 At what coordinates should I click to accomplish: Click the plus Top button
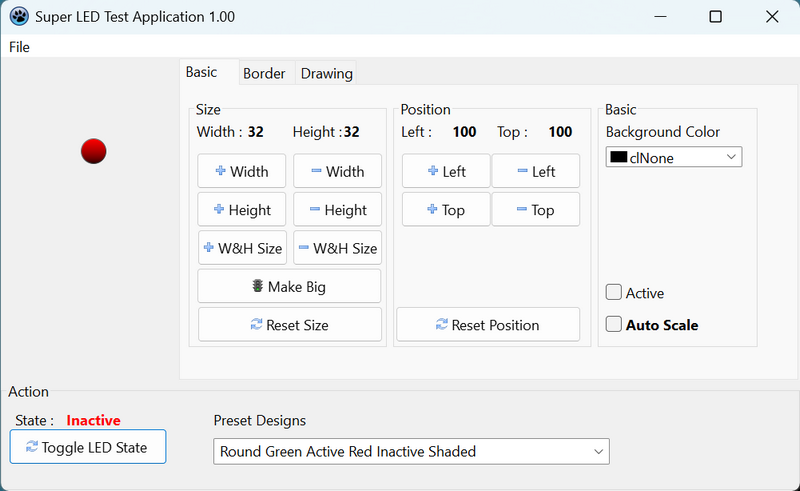coord(446,209)
